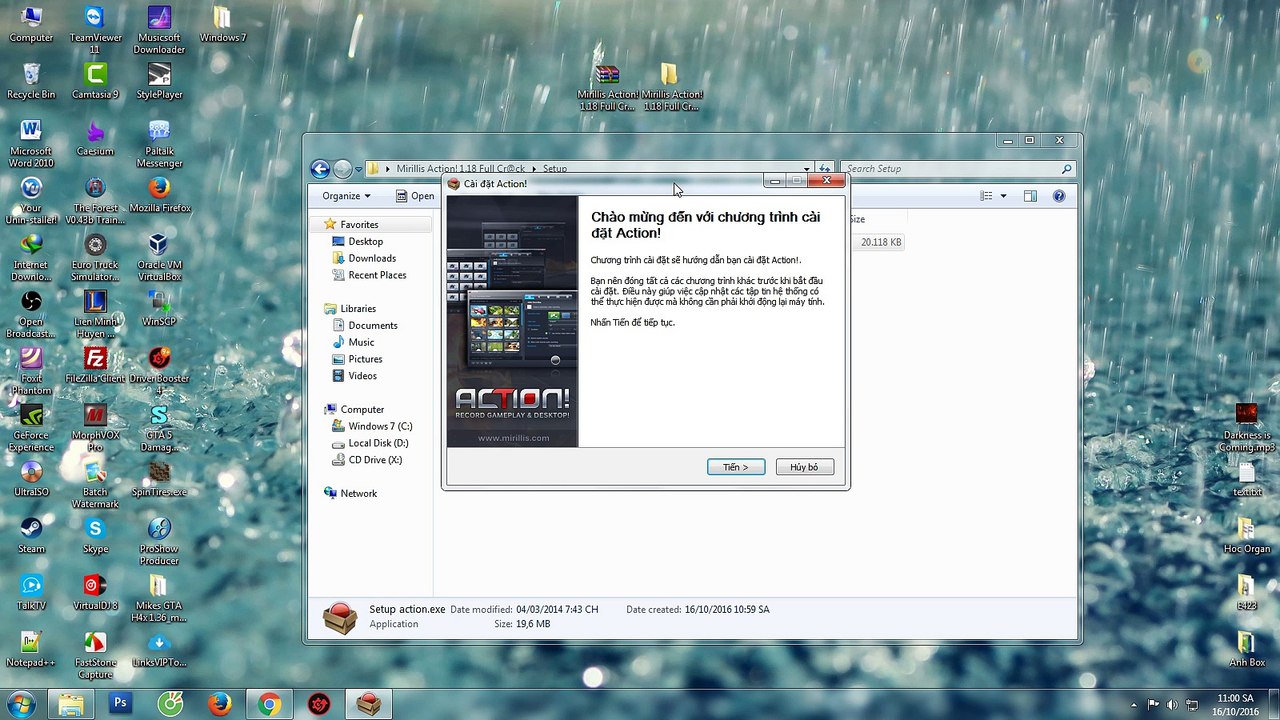Toggle the Explorer preview pane
The height and width of the screenshot is (720, 1280).
[x=1030, y=196]
